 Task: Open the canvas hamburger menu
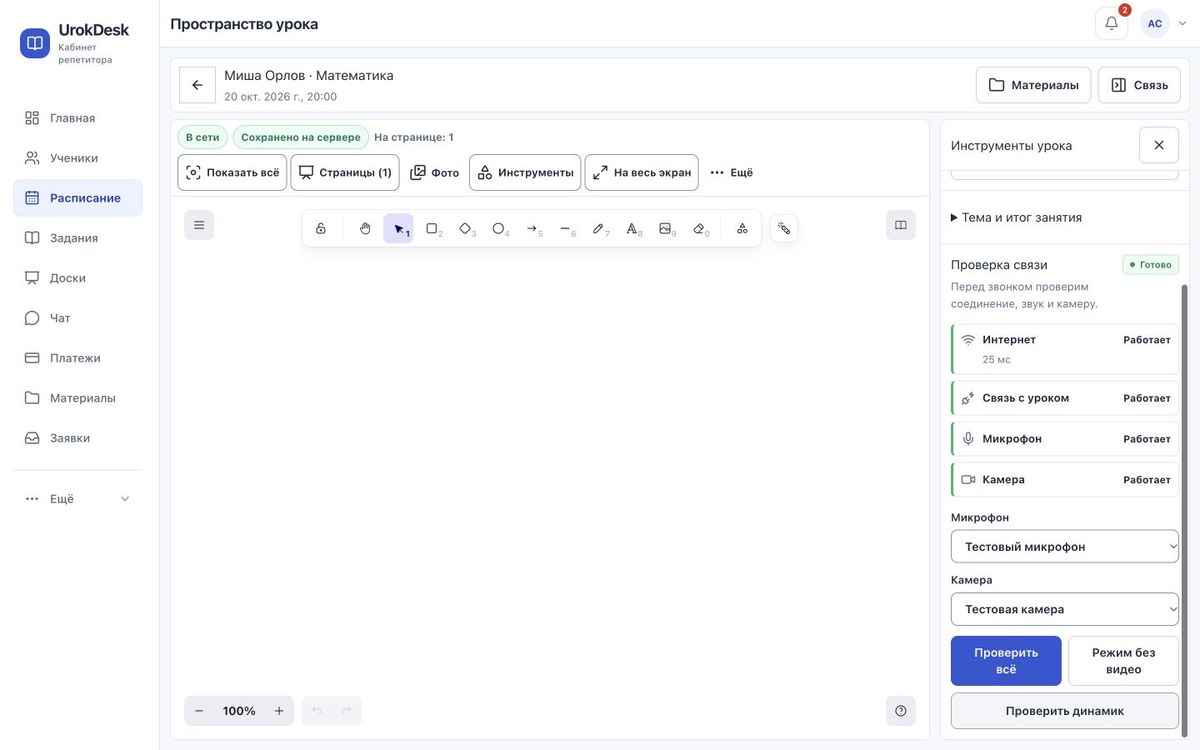[199, 225]
